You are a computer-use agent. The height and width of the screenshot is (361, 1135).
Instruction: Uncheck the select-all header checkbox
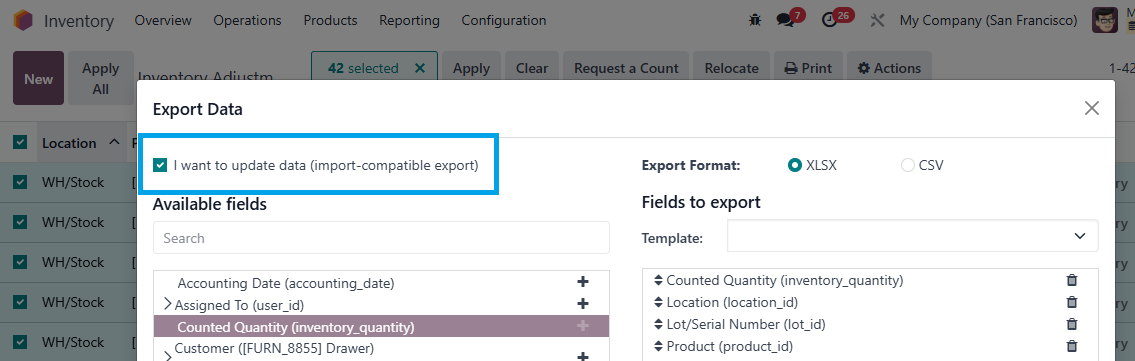(x=20, y=143)
